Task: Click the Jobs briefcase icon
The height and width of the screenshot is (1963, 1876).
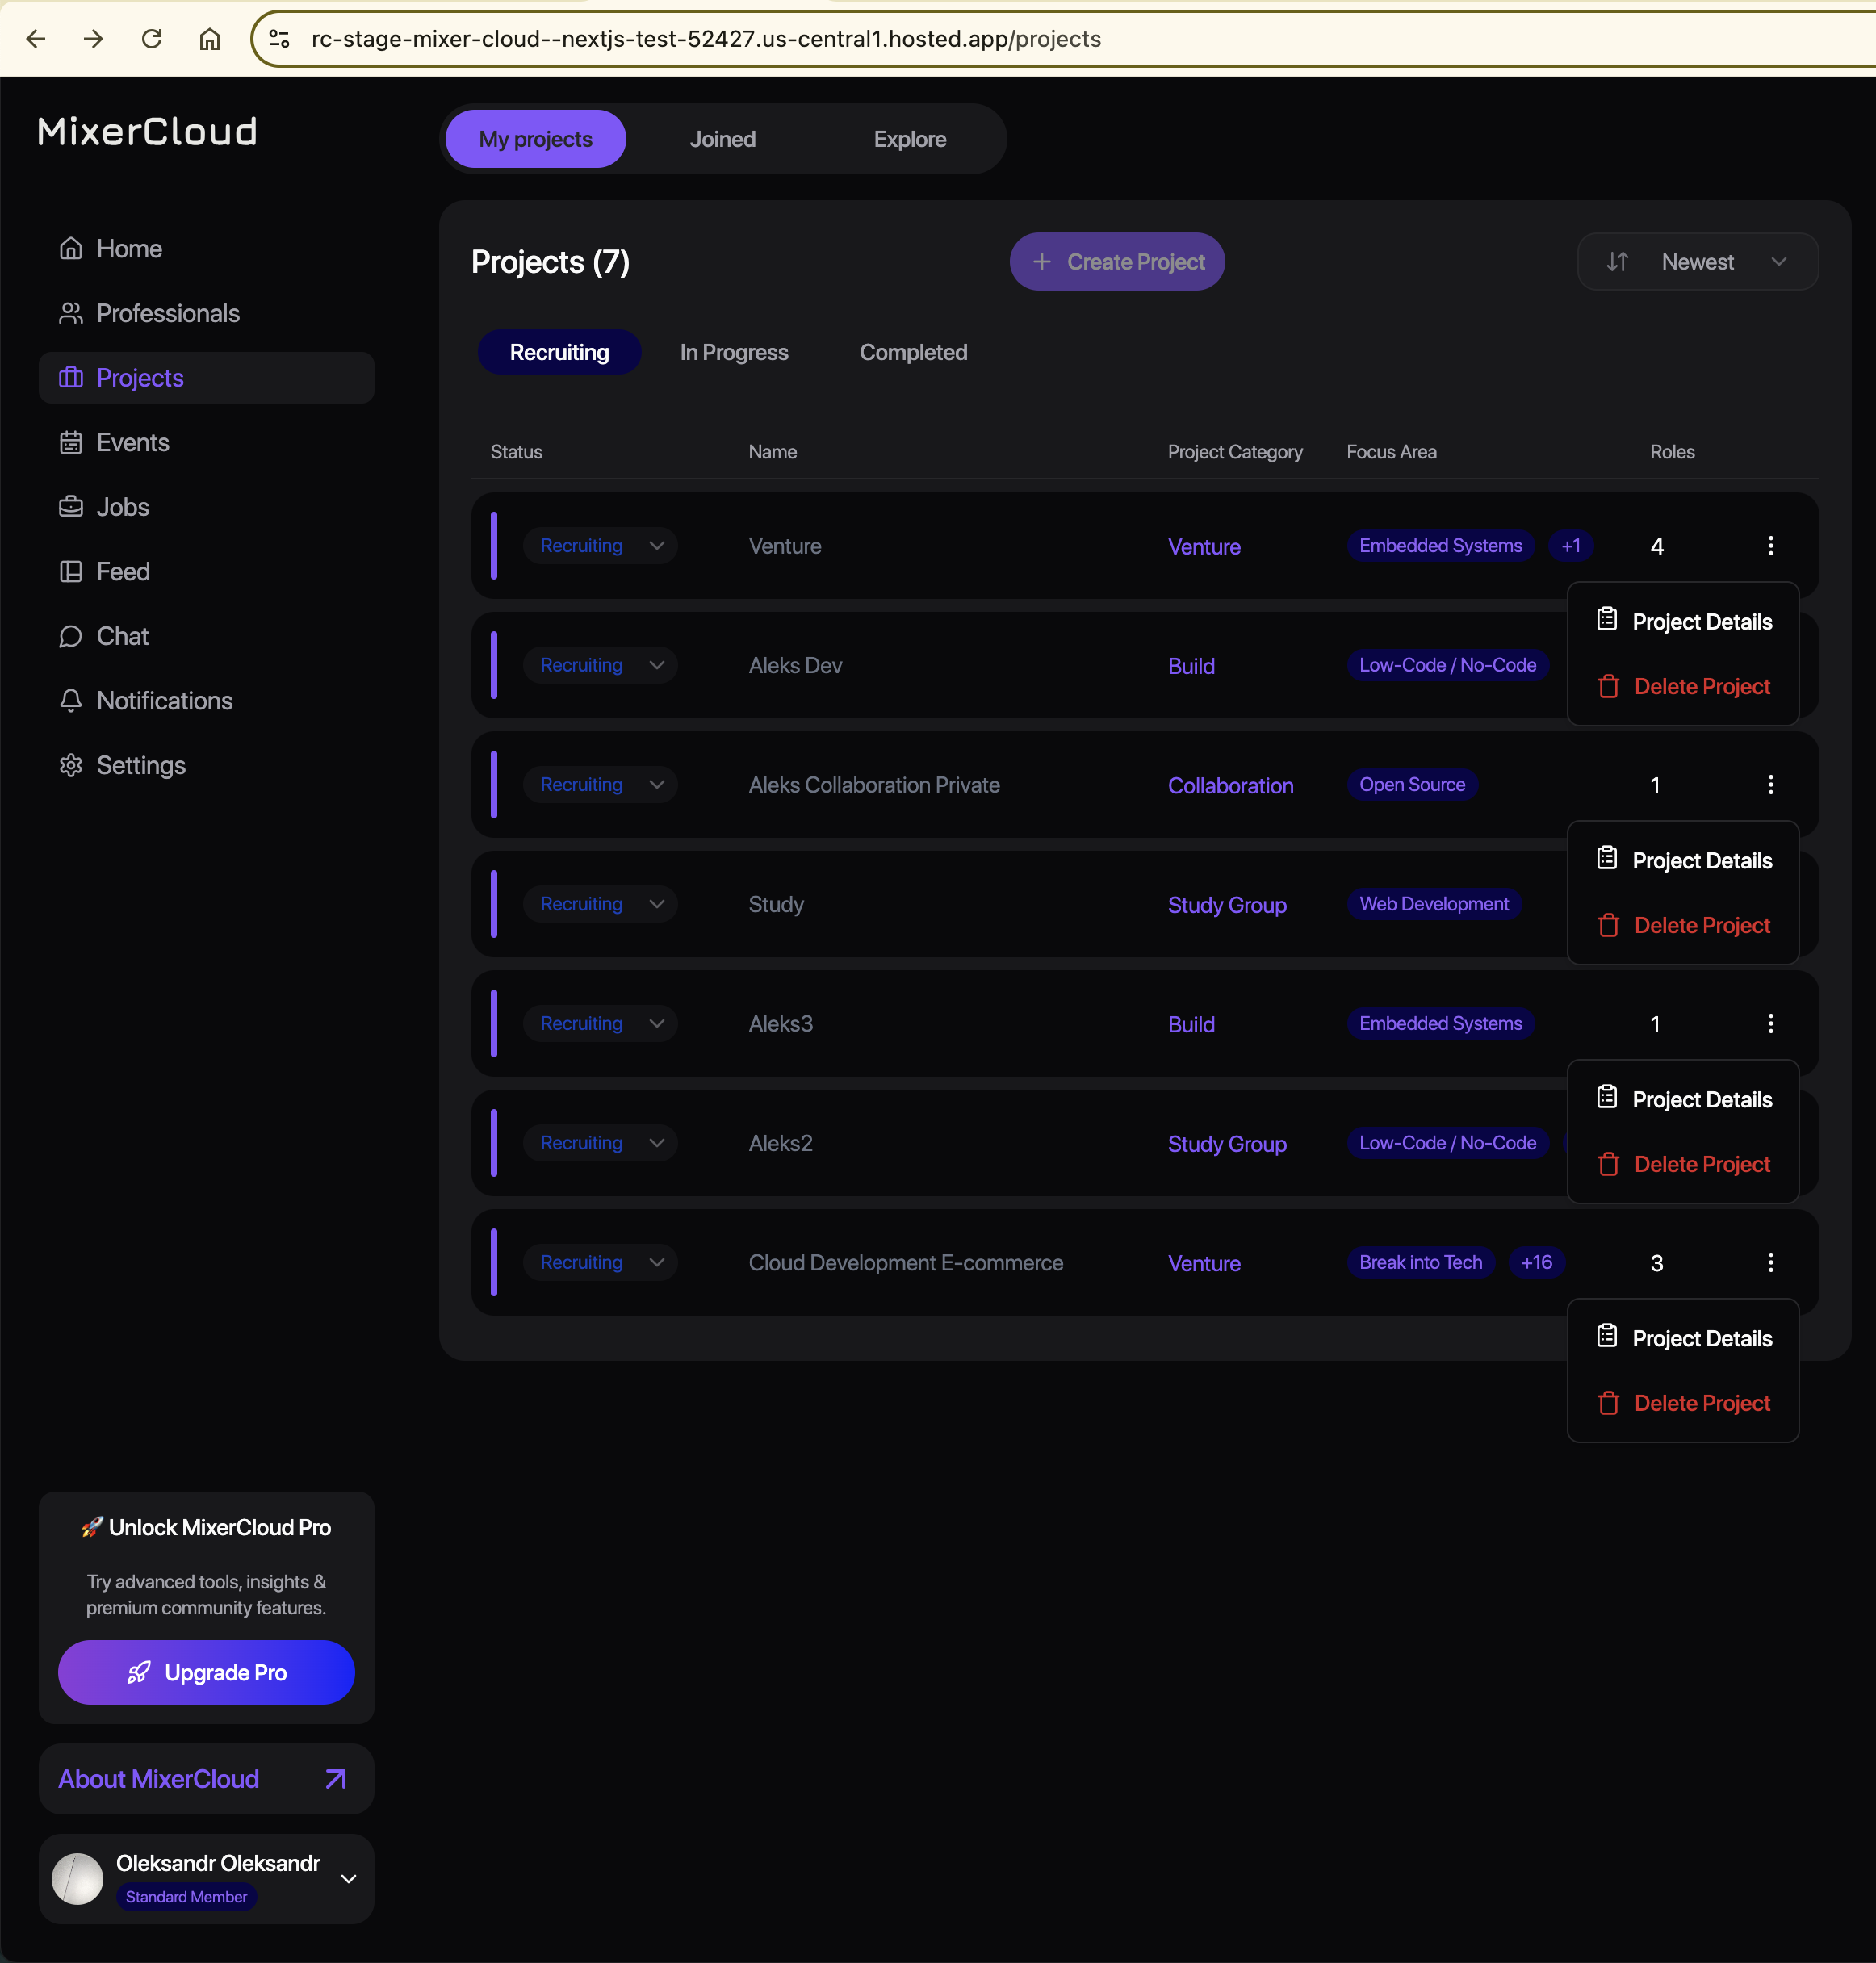Action: (x=70, y=507)
